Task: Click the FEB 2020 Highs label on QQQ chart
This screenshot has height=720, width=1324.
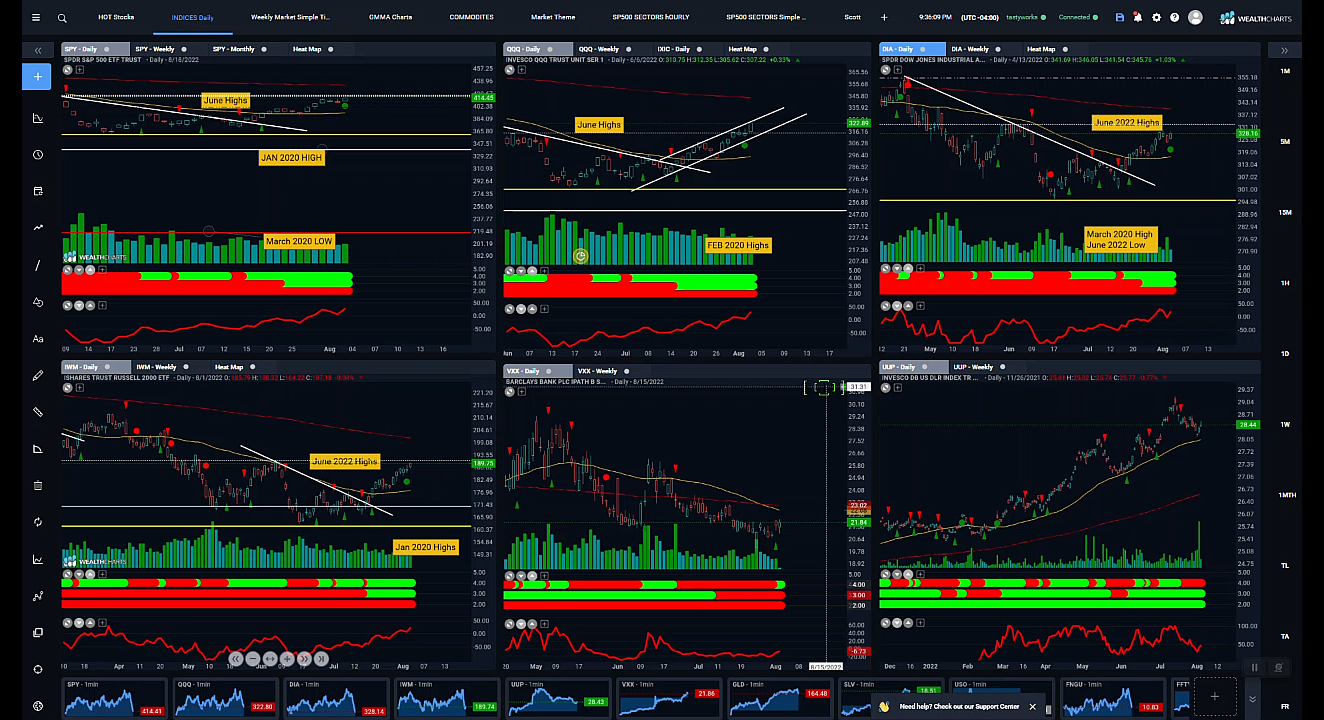Action: 738,245
